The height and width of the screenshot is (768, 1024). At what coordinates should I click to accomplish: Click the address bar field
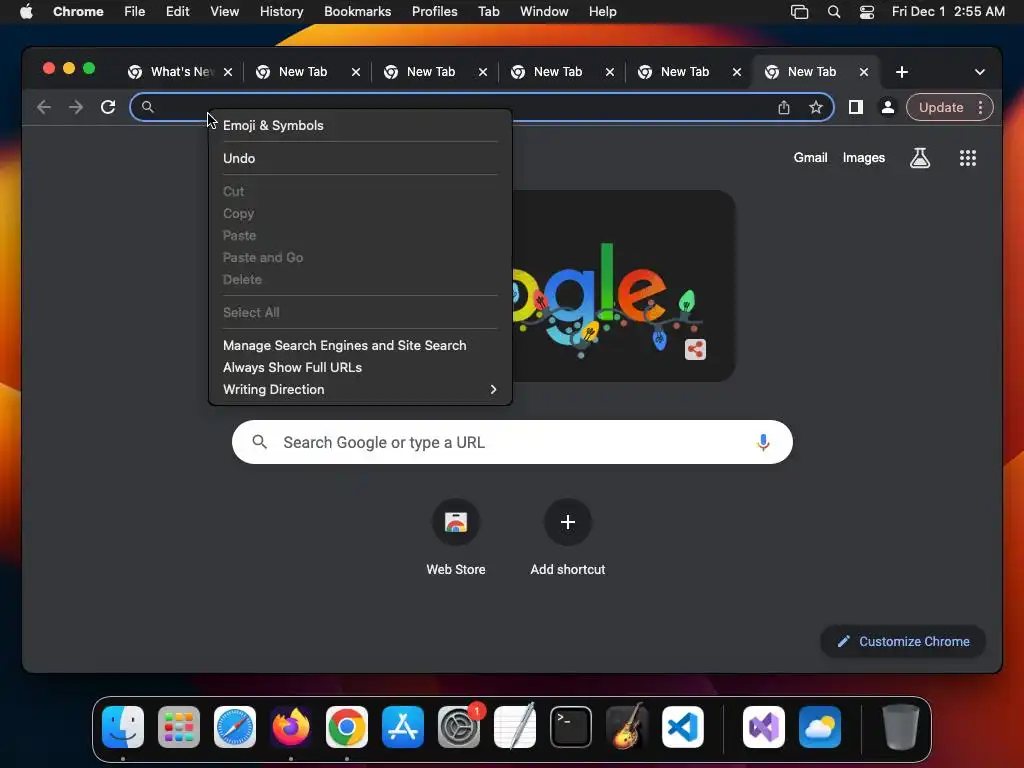click(482, 107)
